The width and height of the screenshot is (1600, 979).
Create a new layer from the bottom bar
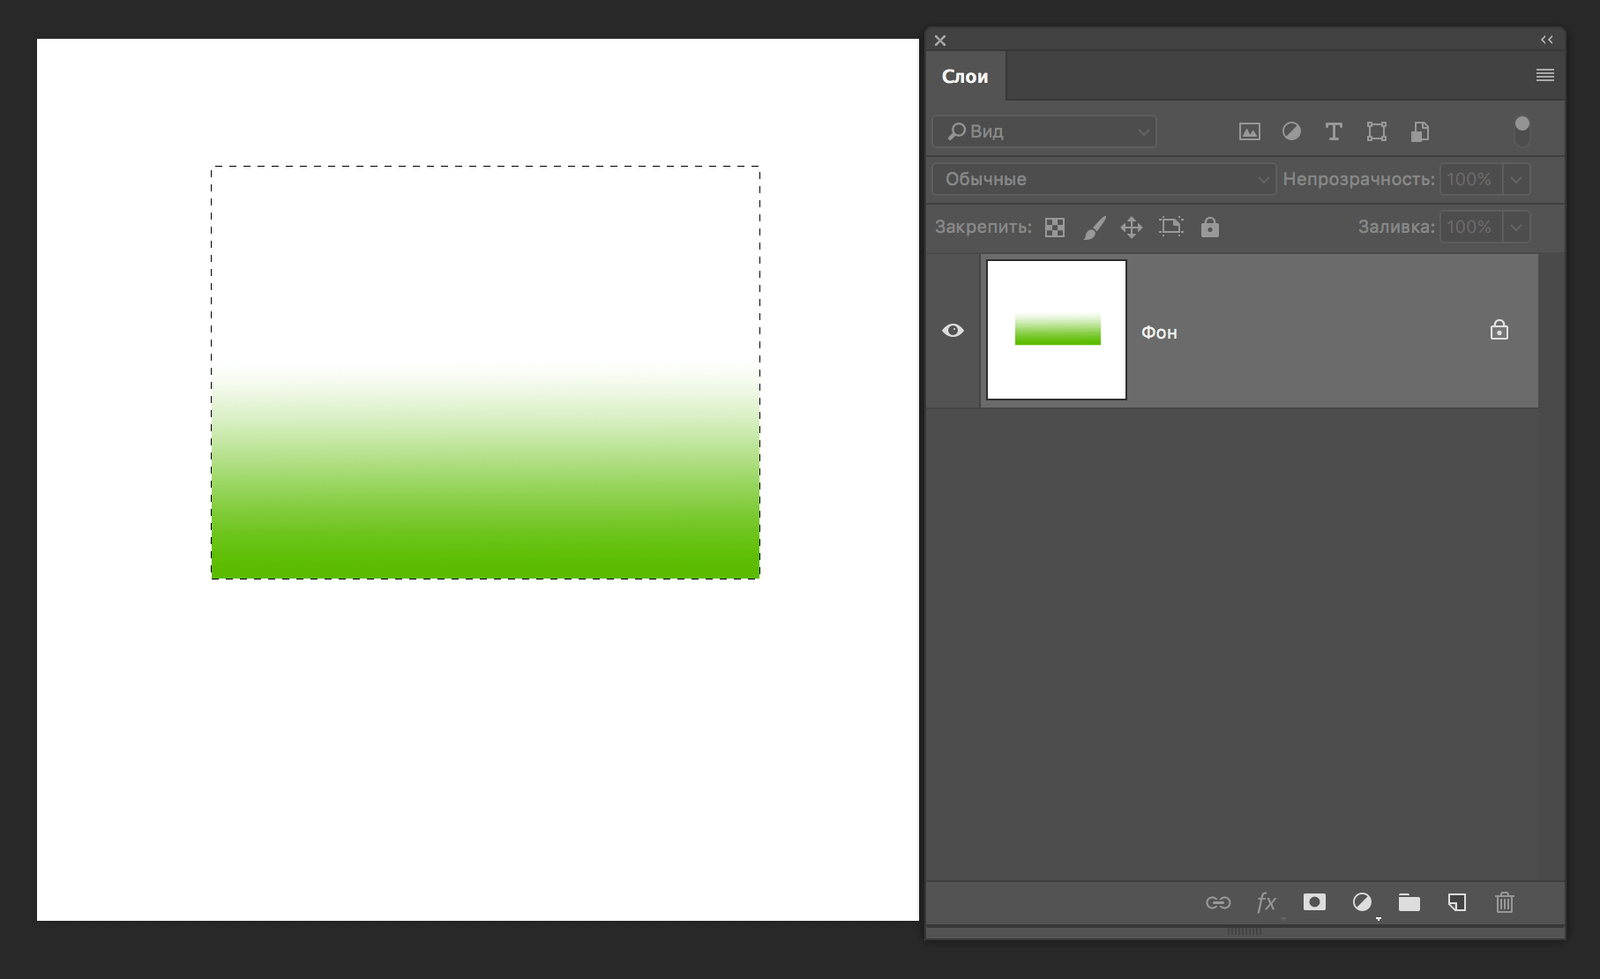[x=1457, y=902]
